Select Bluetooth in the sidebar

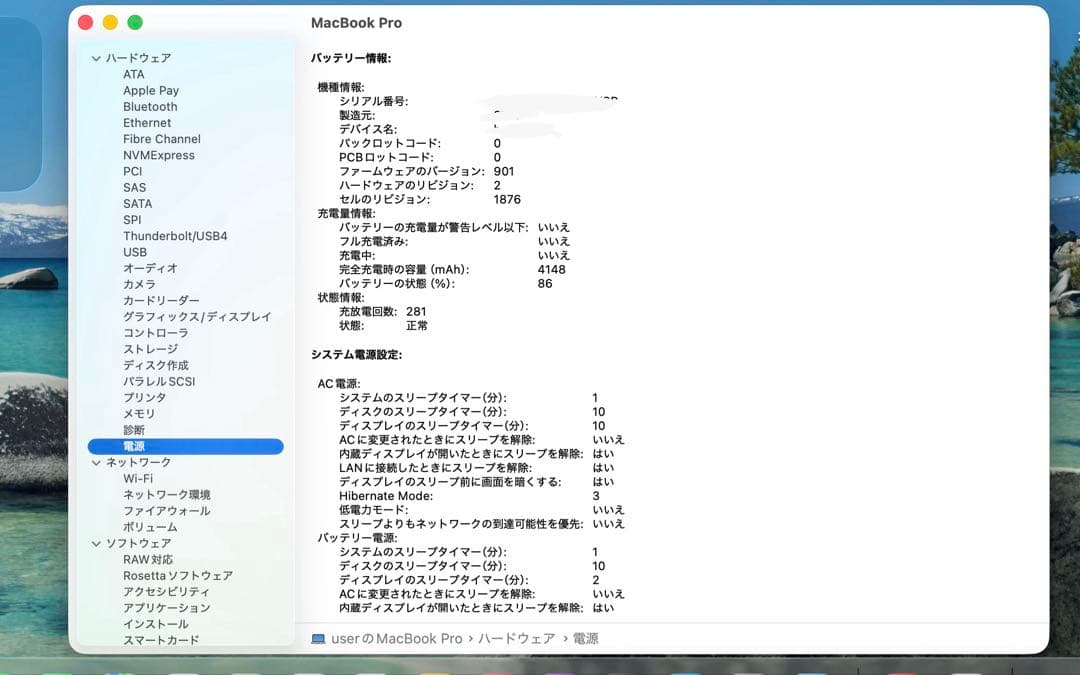149,106
